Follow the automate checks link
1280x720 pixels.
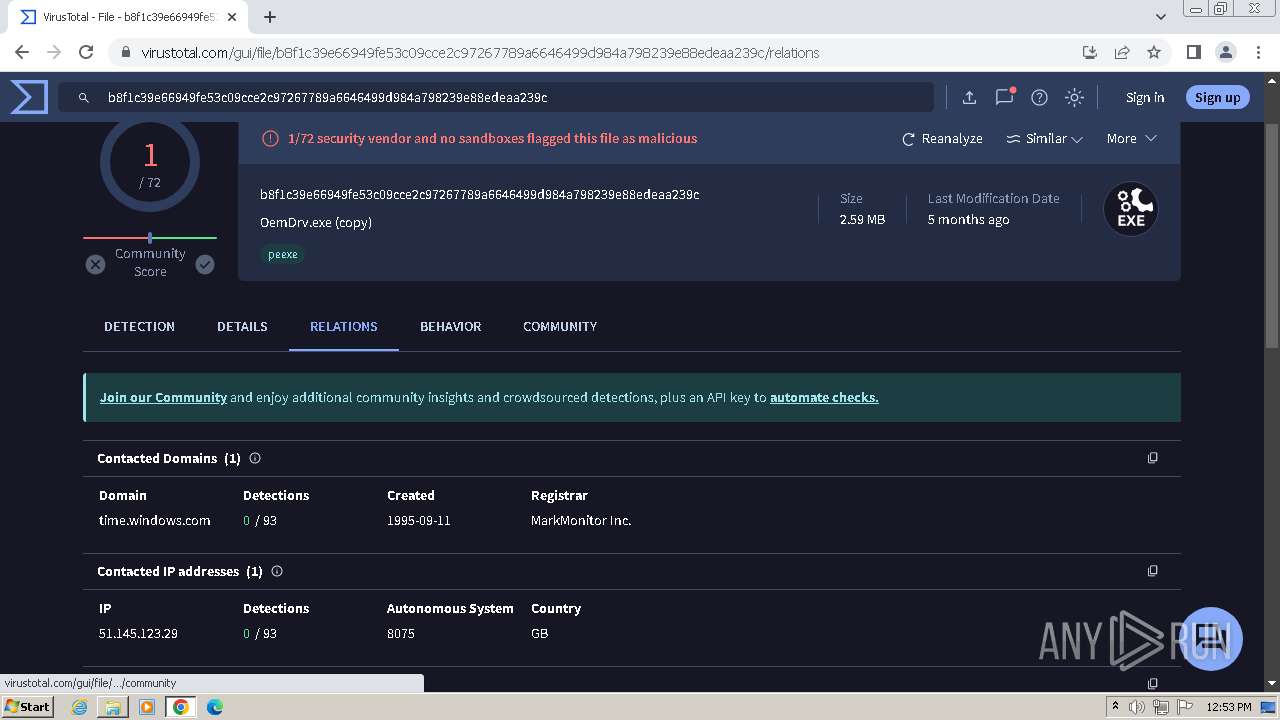(824, 397)
